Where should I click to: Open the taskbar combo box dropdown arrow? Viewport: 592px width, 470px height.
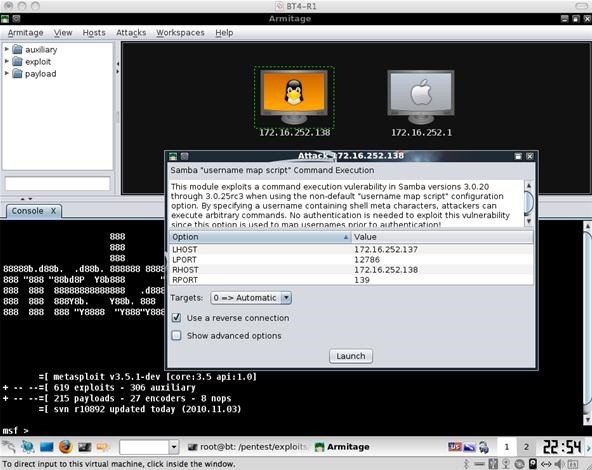coord(174,447)
